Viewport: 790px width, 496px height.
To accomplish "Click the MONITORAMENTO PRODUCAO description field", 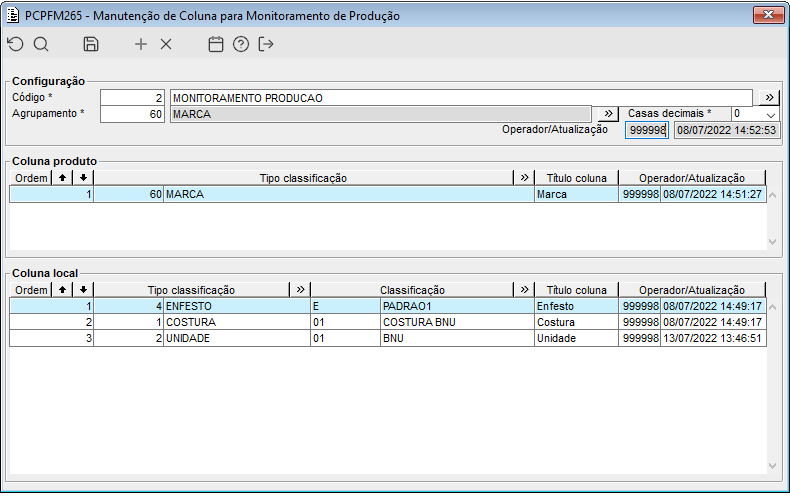I will [x=461, y=98].
